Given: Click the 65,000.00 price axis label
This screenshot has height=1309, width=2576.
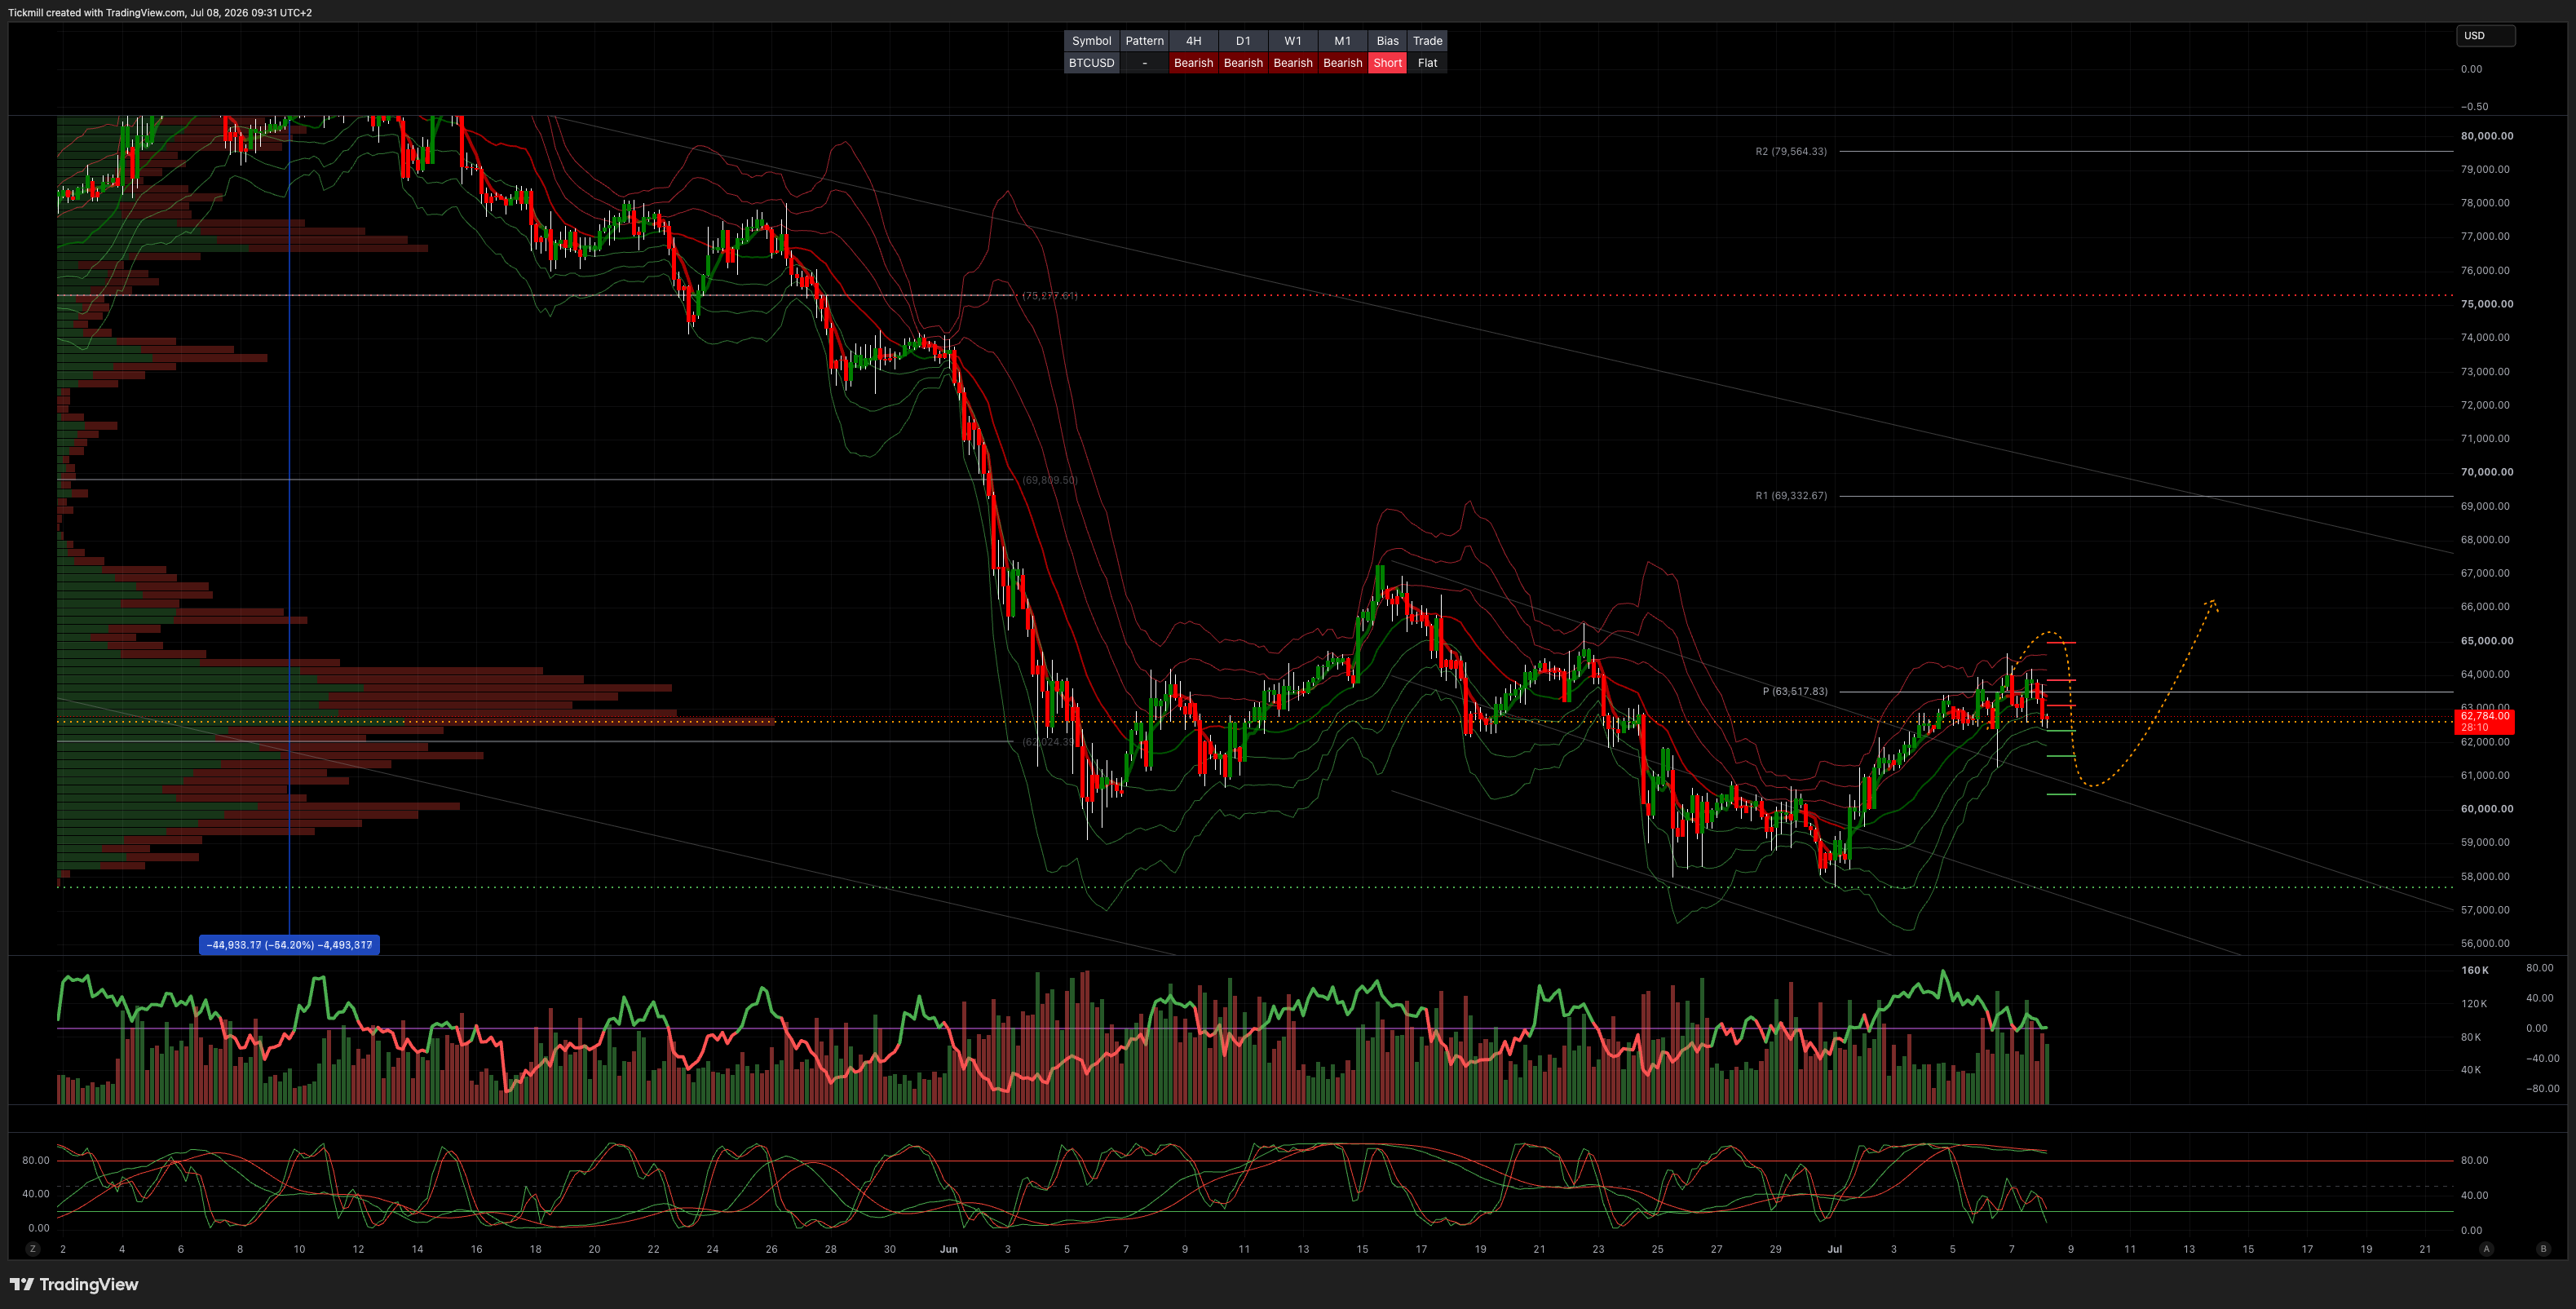Looking at the screenshot, I should (x=2487, y=641).
